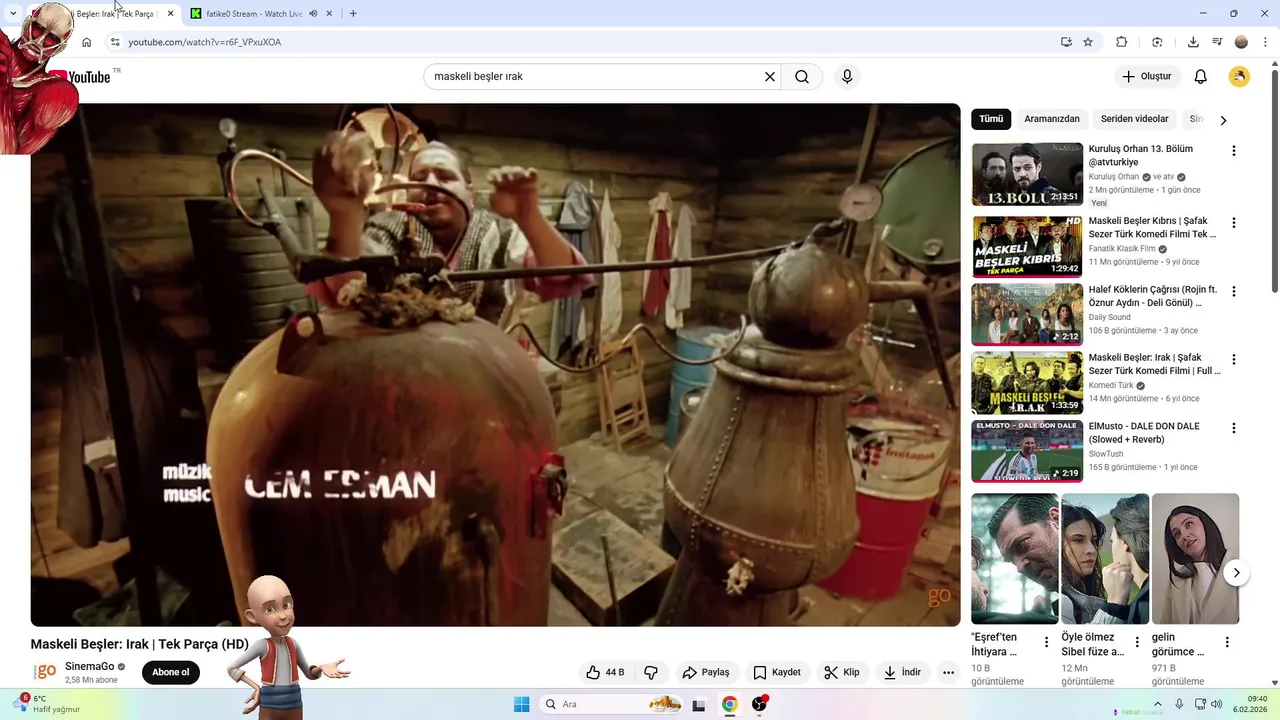Click the Windows taskbar Ara search box
Screen dimensions: 1280x720
click(x=612, y=704)
